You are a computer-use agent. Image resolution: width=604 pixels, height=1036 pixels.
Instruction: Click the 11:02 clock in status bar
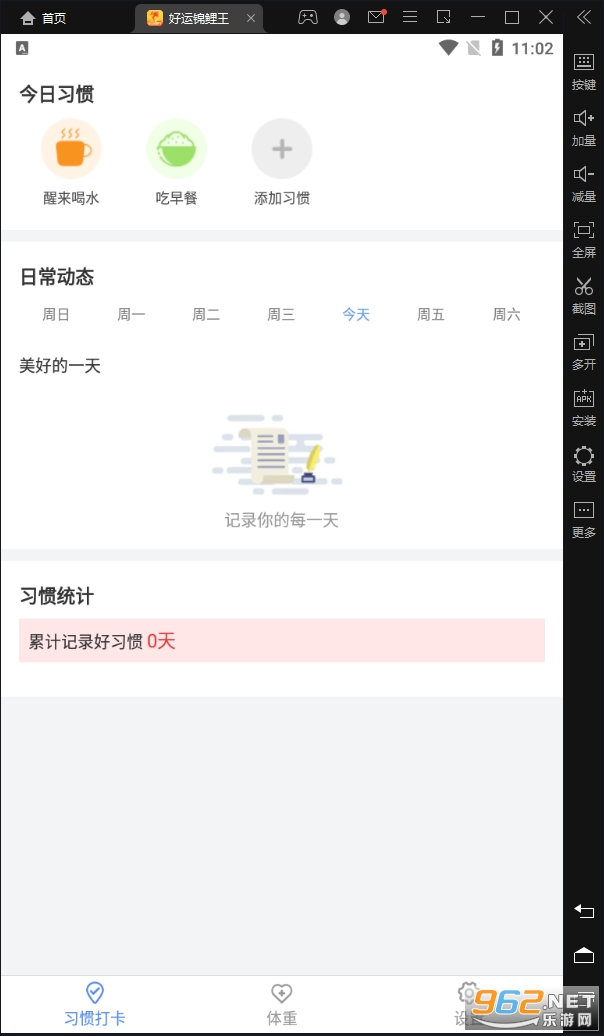(533, 48)
